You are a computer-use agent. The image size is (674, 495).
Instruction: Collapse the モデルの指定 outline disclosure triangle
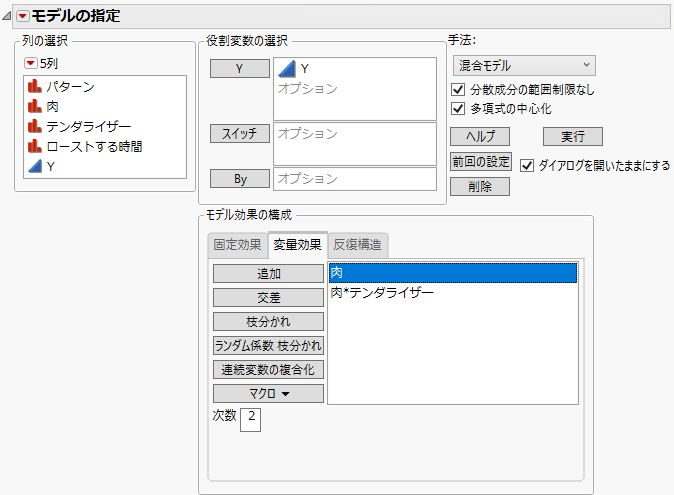coord(8,16)
